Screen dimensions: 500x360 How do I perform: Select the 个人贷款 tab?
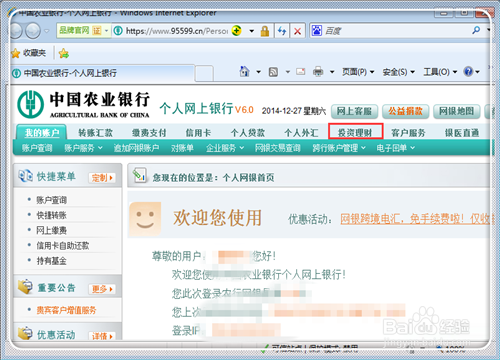click(x=248, y=133)
